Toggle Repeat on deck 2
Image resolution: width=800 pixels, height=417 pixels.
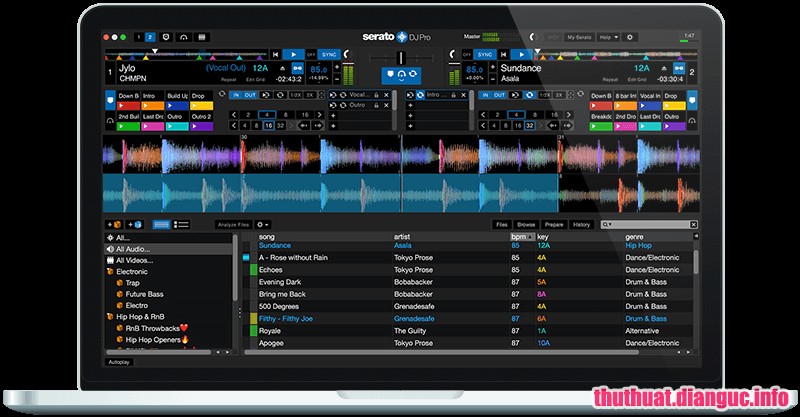click(610, 80)
